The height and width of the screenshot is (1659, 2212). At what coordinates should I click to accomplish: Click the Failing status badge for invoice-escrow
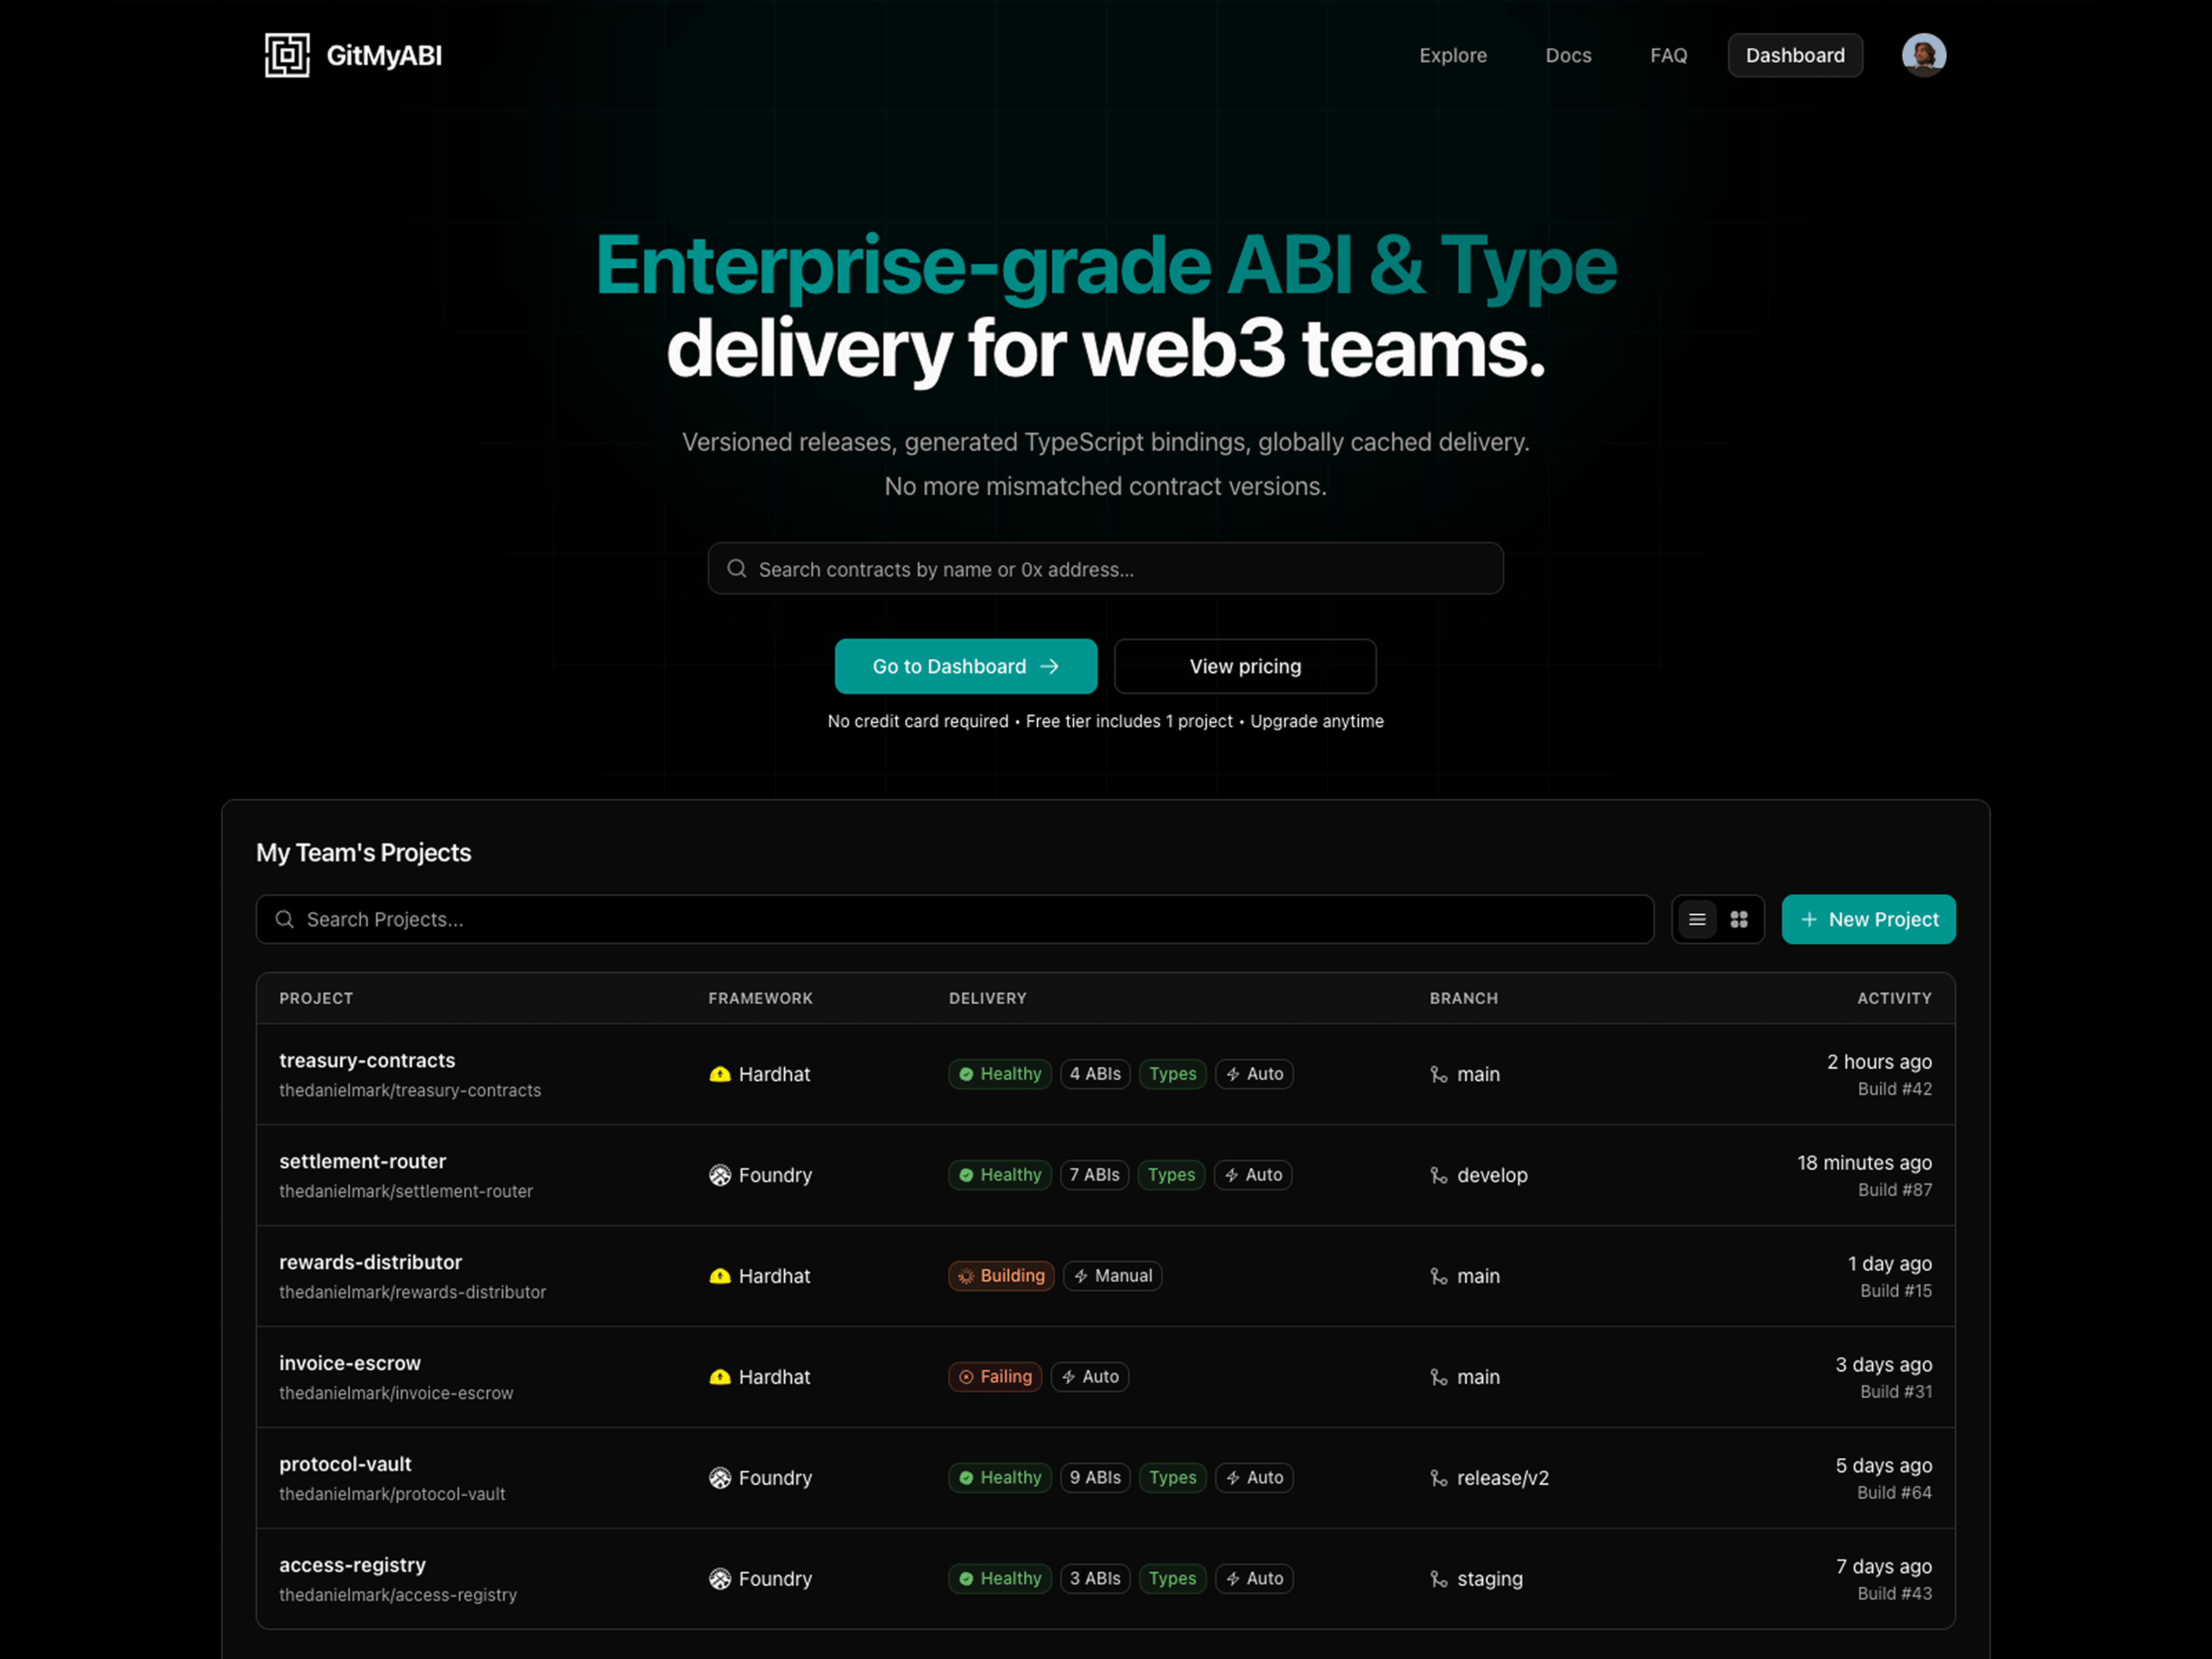click(x=995, y=1376)
